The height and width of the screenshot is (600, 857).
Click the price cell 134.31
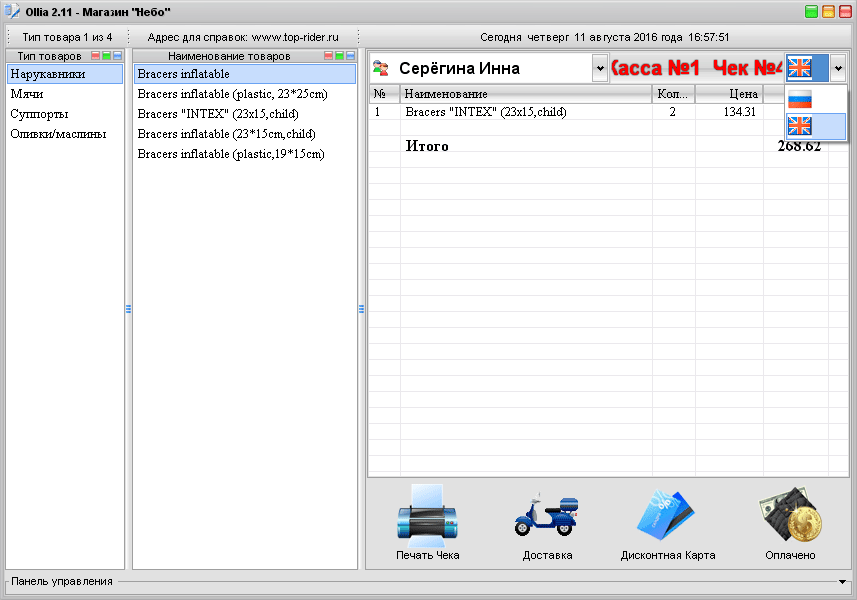coord(729,112)
